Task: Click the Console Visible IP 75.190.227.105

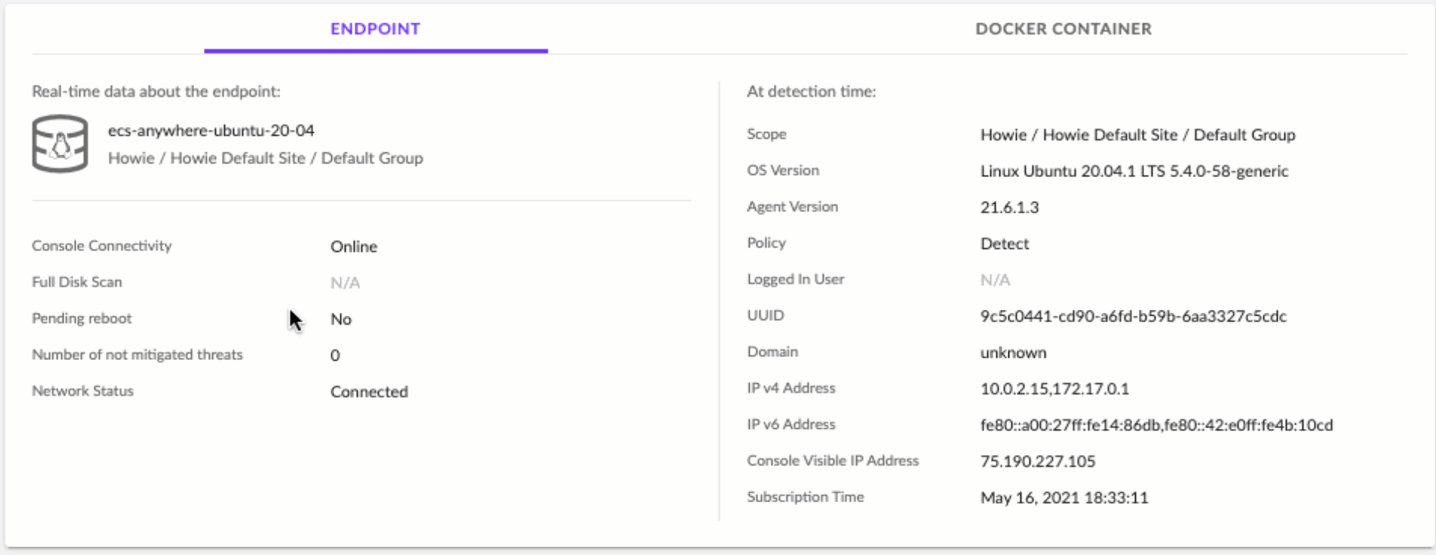Action: [1038, 461]
